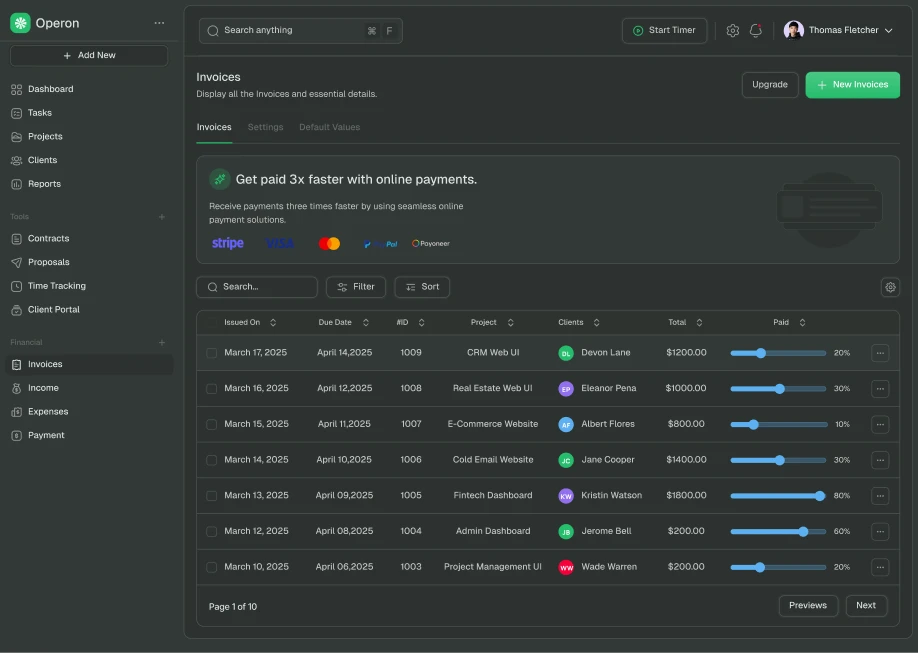
Task: Click the New Invoices button
Action: point(852,85)
